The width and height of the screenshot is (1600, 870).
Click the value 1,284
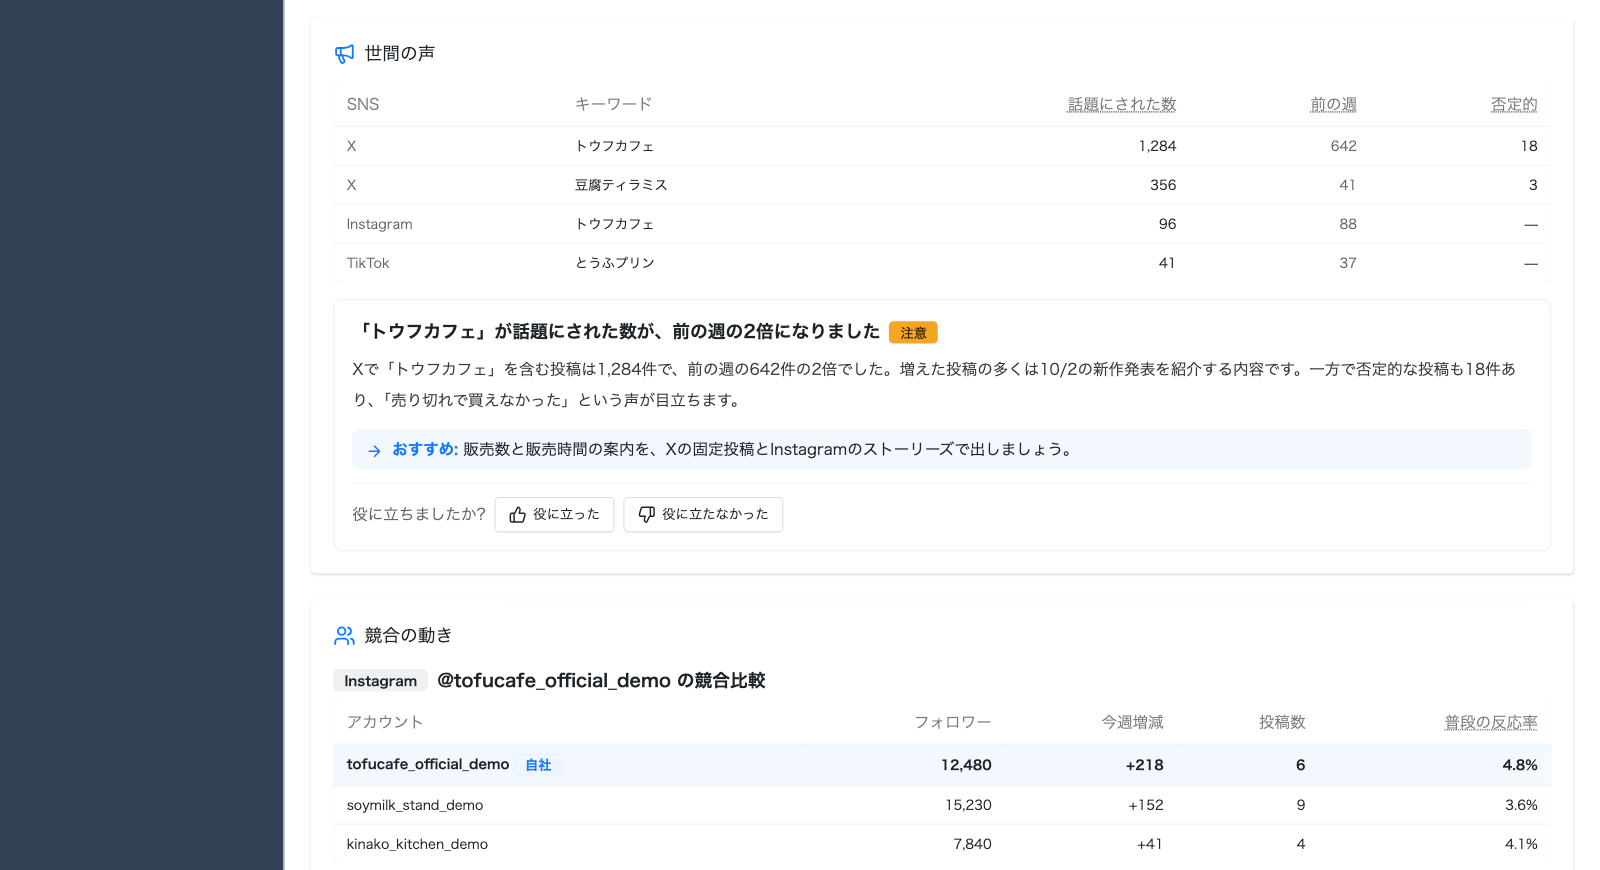point(1157,146)
